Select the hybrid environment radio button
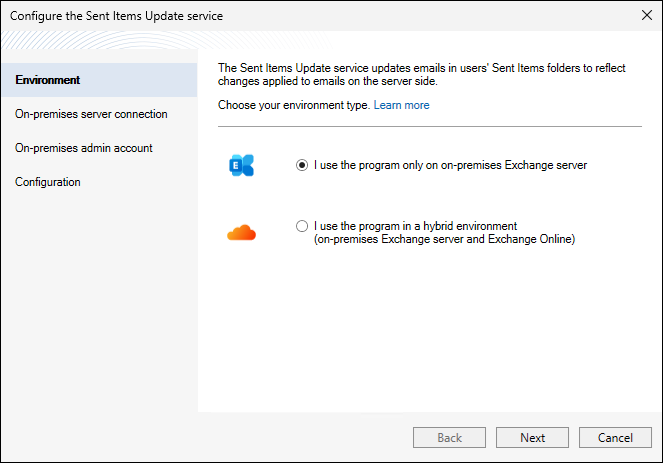Screen dimensions: 663x463 pos(302,227)
